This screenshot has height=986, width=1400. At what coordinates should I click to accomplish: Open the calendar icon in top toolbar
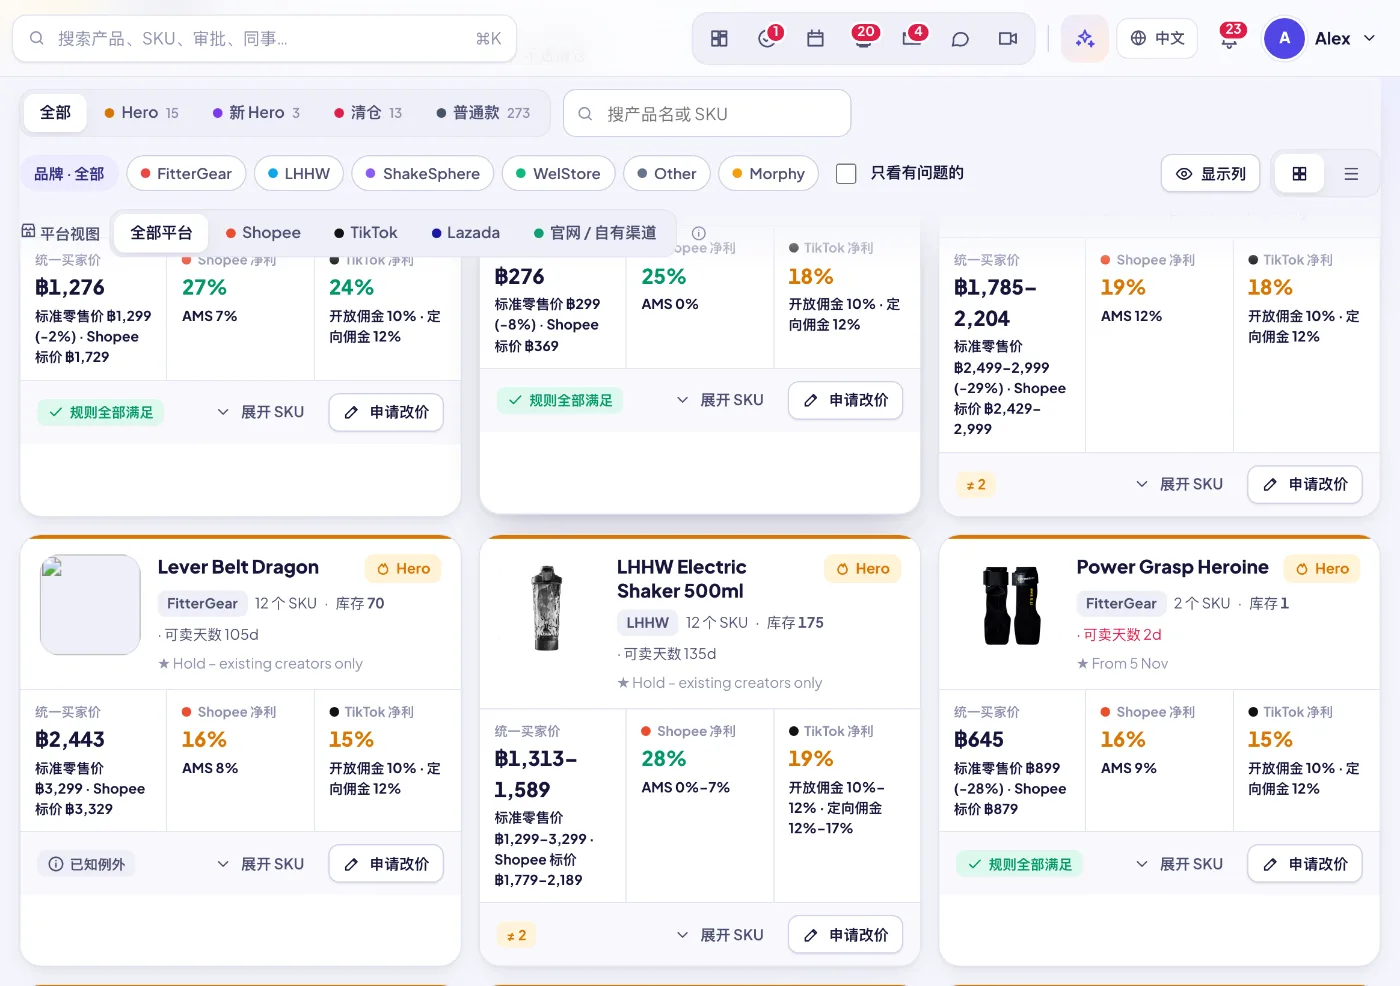point(816,39)
